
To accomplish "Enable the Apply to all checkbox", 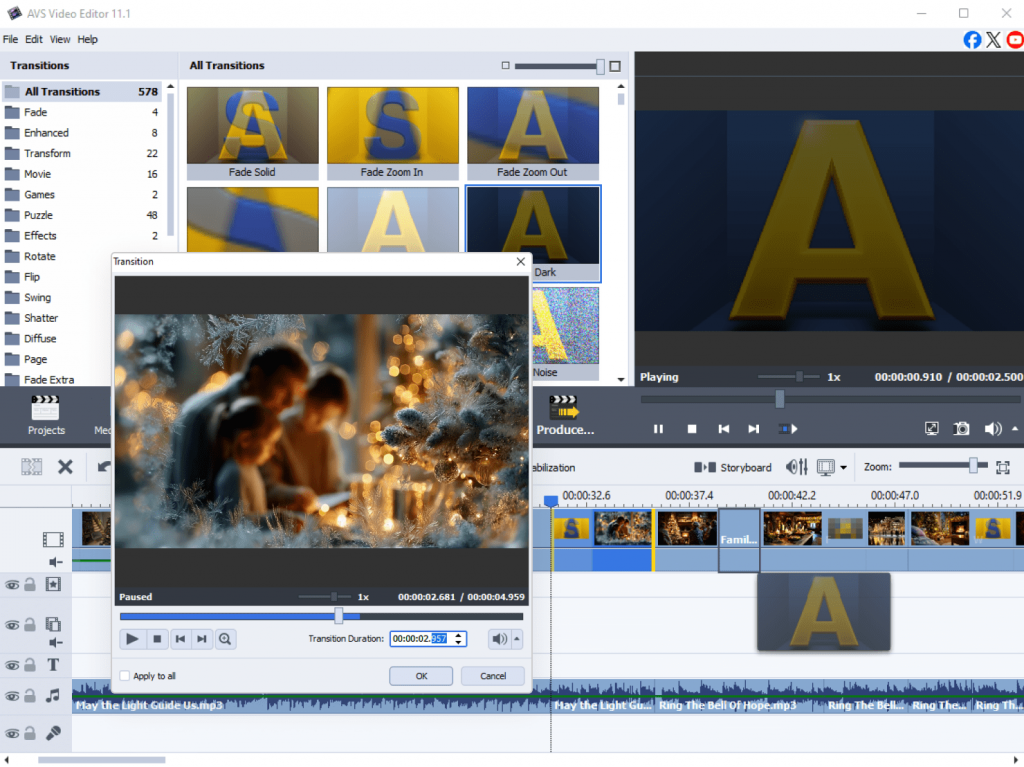I will point(125,676).
